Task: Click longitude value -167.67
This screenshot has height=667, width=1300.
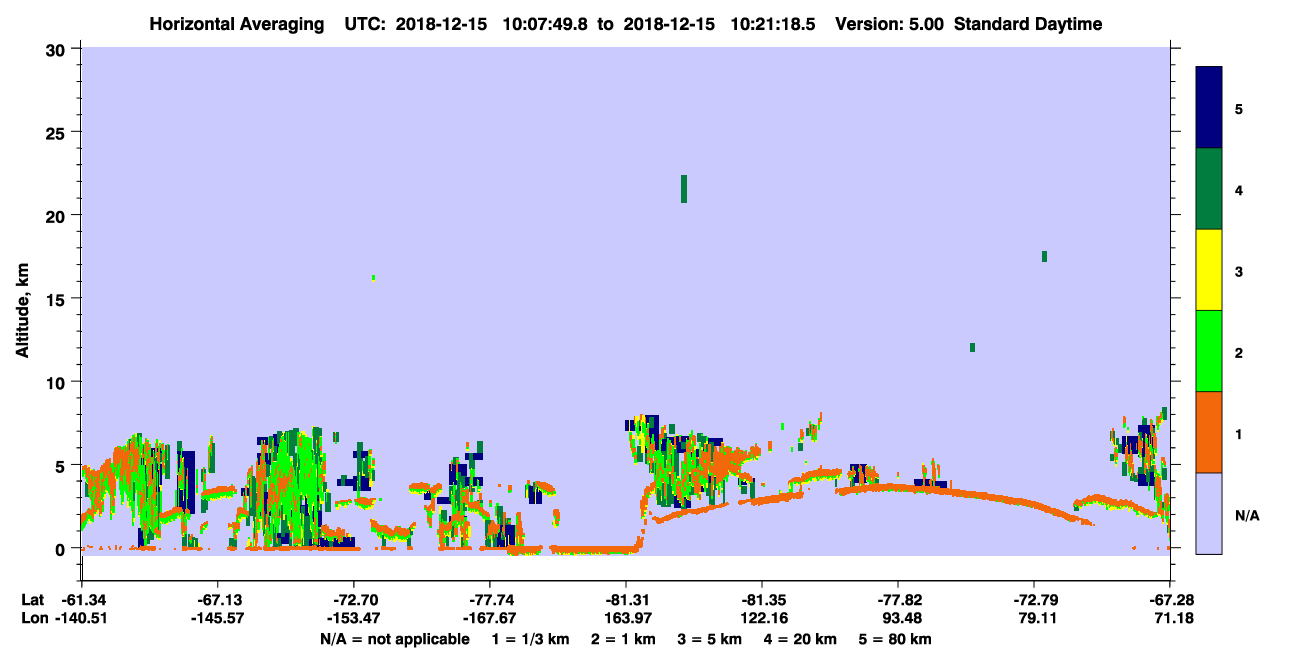Action: pyautogui.click(x=489, y=618)
